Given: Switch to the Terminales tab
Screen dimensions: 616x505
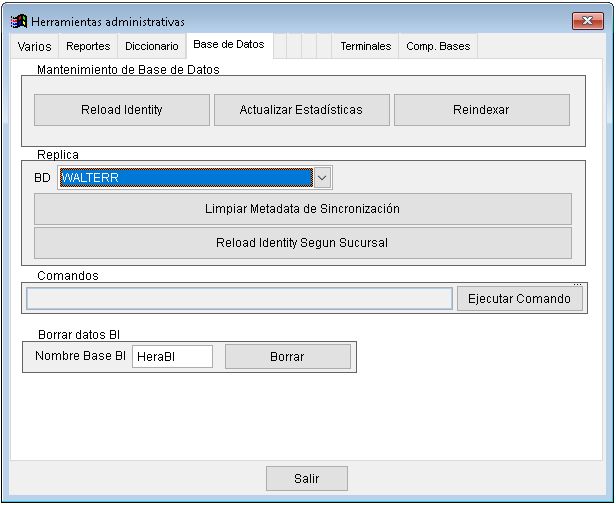Looking at the screenshot, I should (x=365, y=46).
